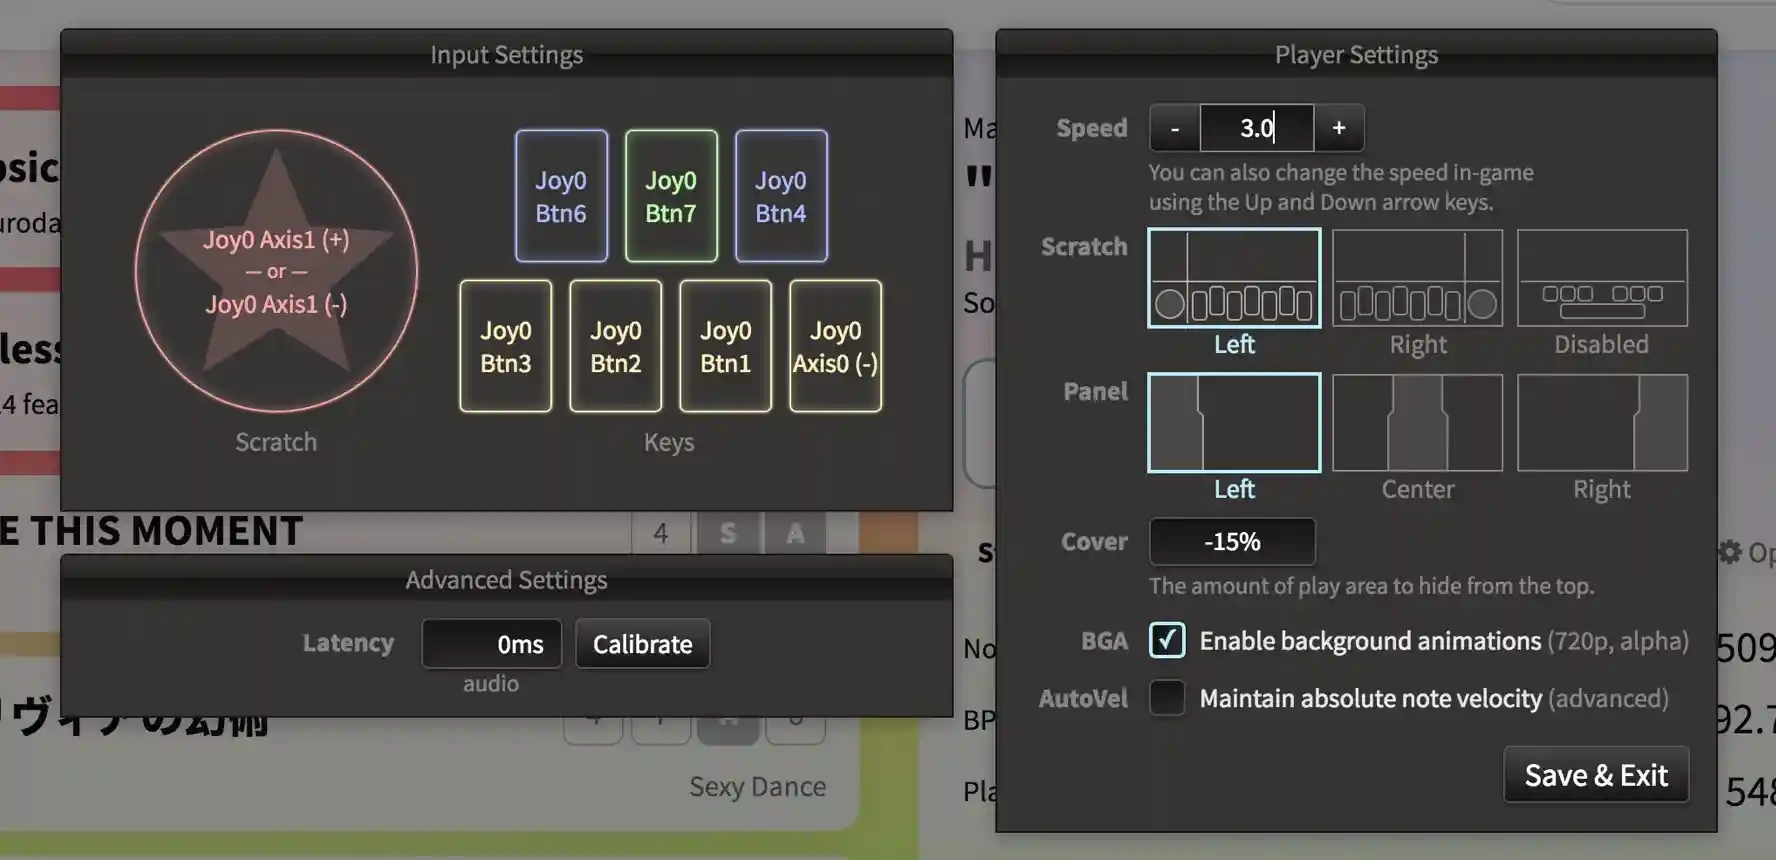1776x860 pixels.
Task: Disable background animations checkbox
Action: (1167, 640)
